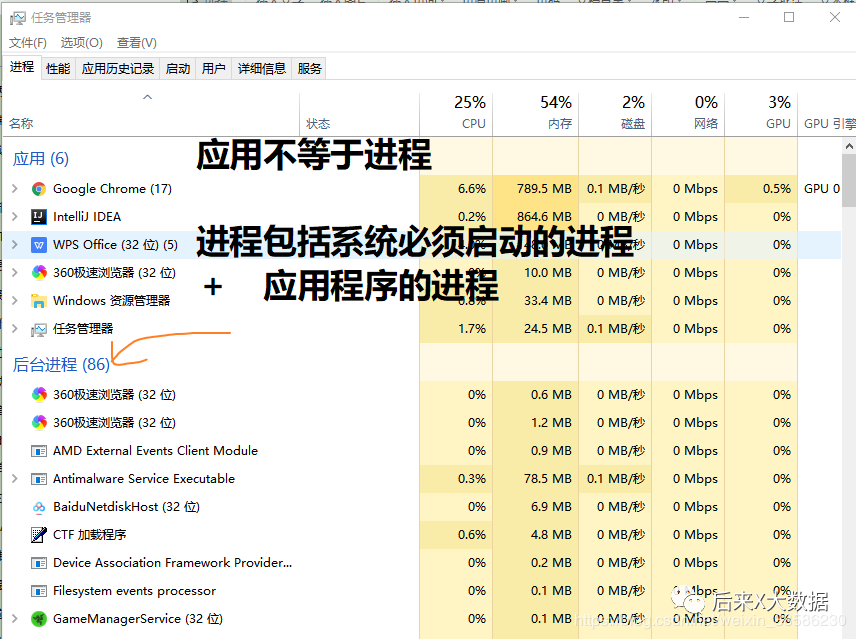
Task: Open the 查看(V) menu
Action: pos(136,43)
